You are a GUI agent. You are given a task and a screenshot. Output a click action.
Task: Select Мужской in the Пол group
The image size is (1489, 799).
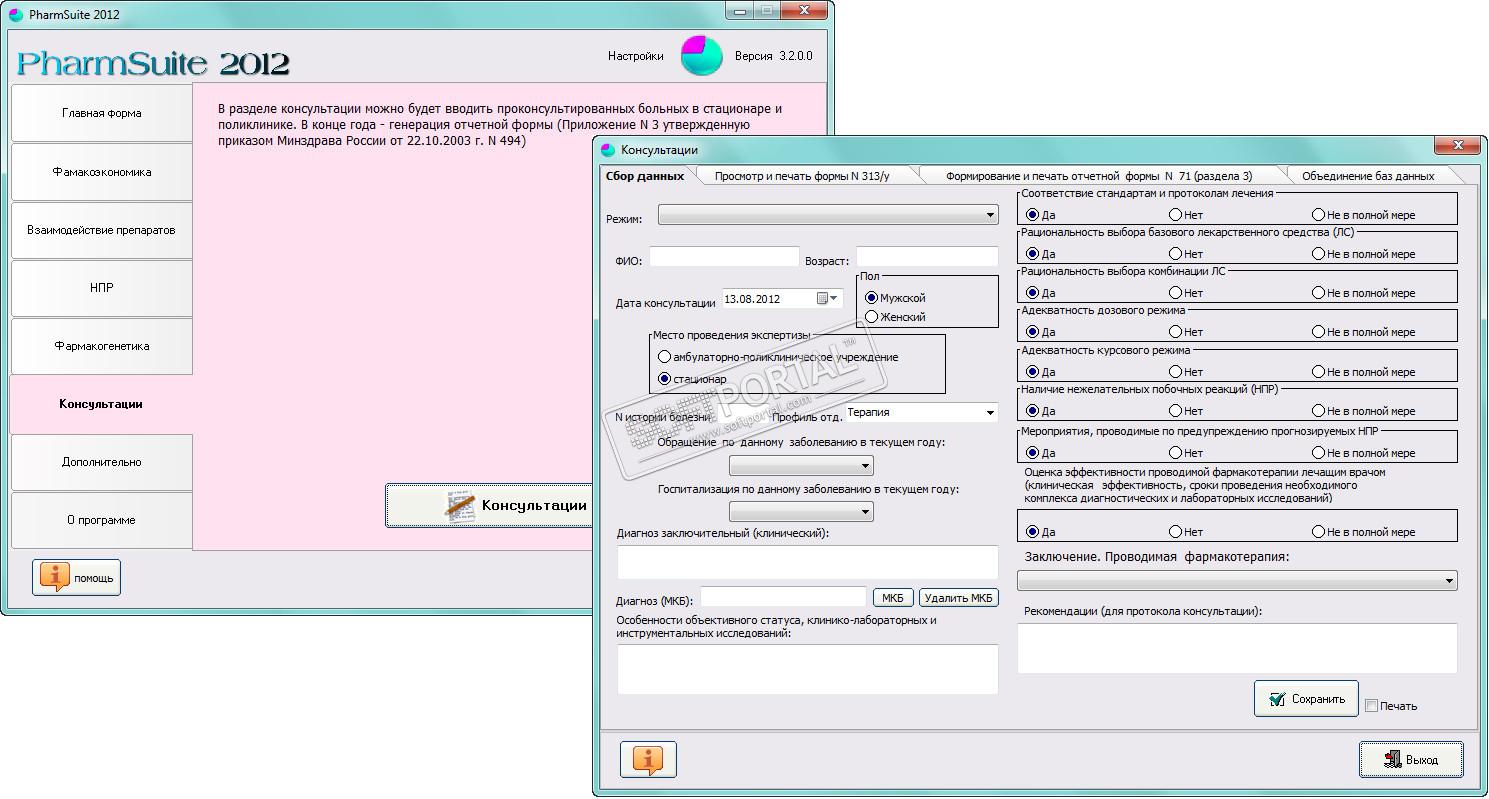tap(872, 298)
